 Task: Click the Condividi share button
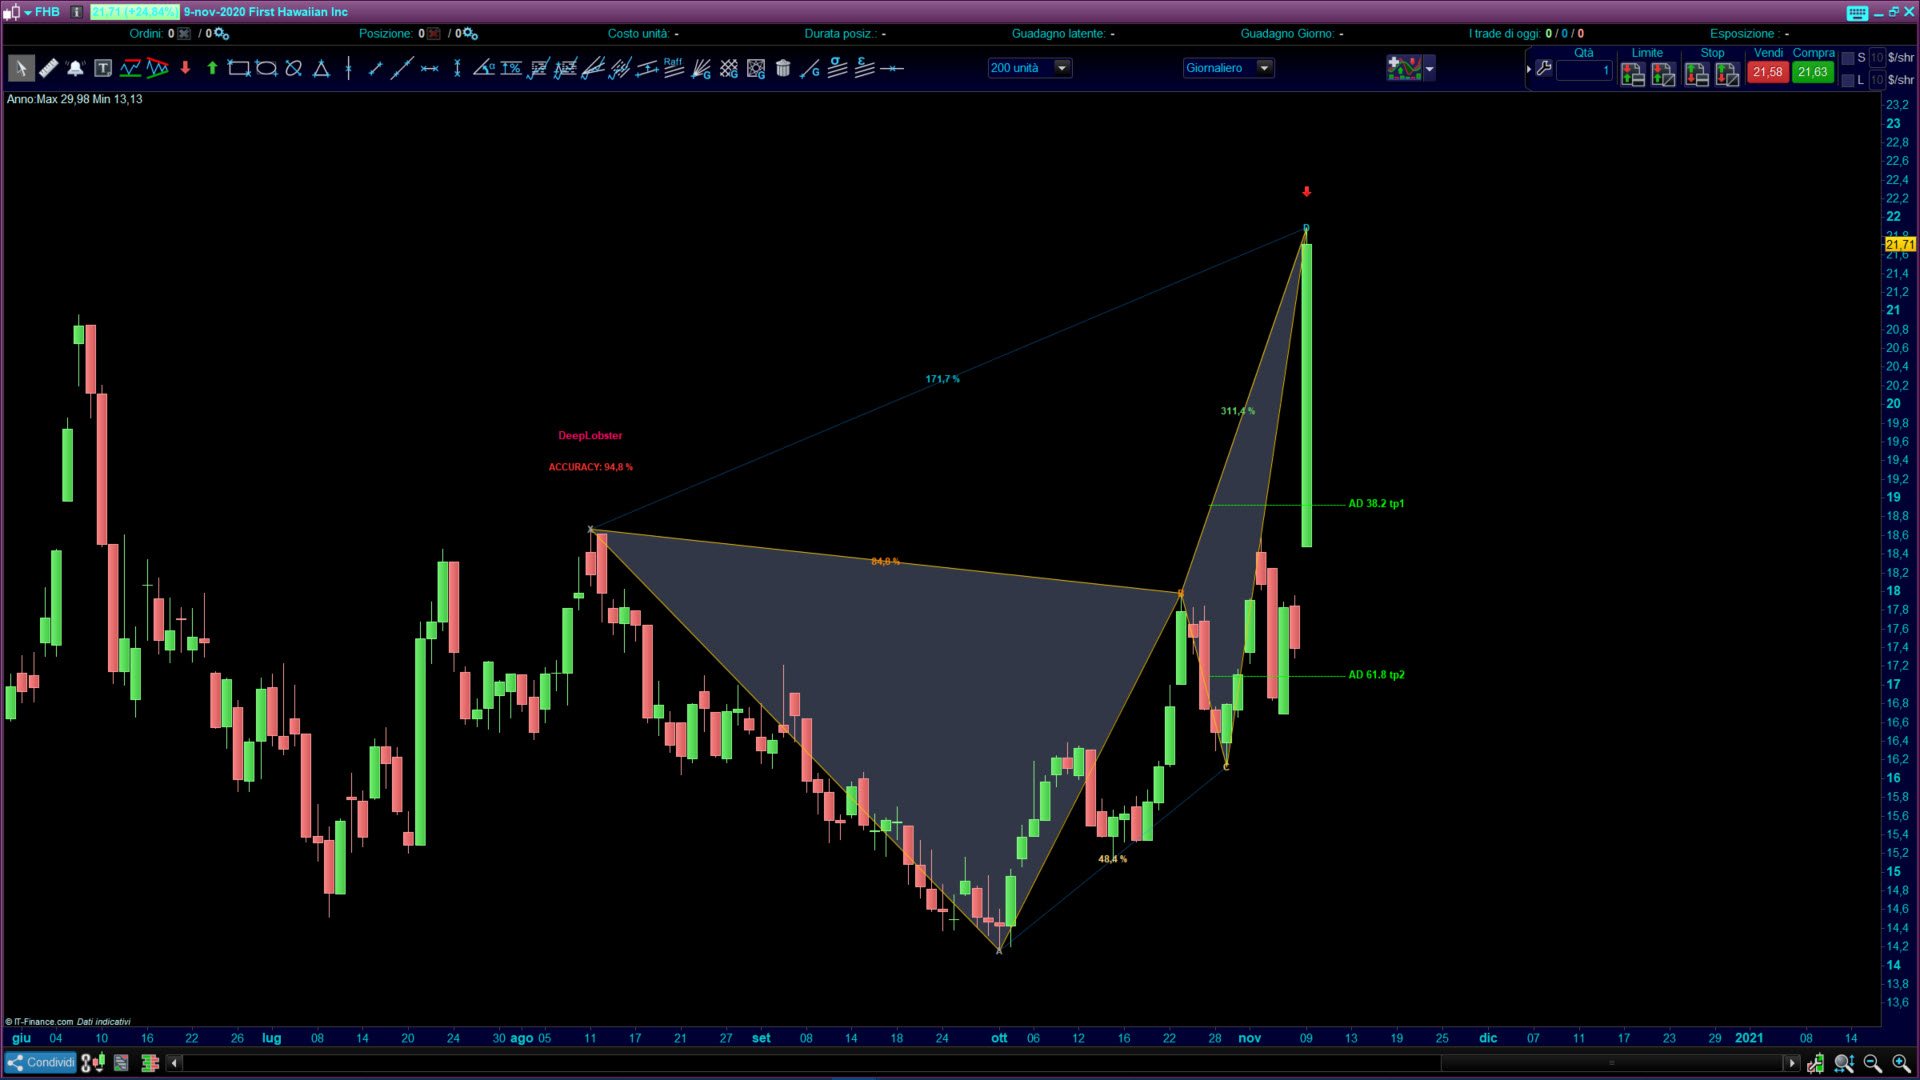pyautogui.click(x=40, y=1063)
